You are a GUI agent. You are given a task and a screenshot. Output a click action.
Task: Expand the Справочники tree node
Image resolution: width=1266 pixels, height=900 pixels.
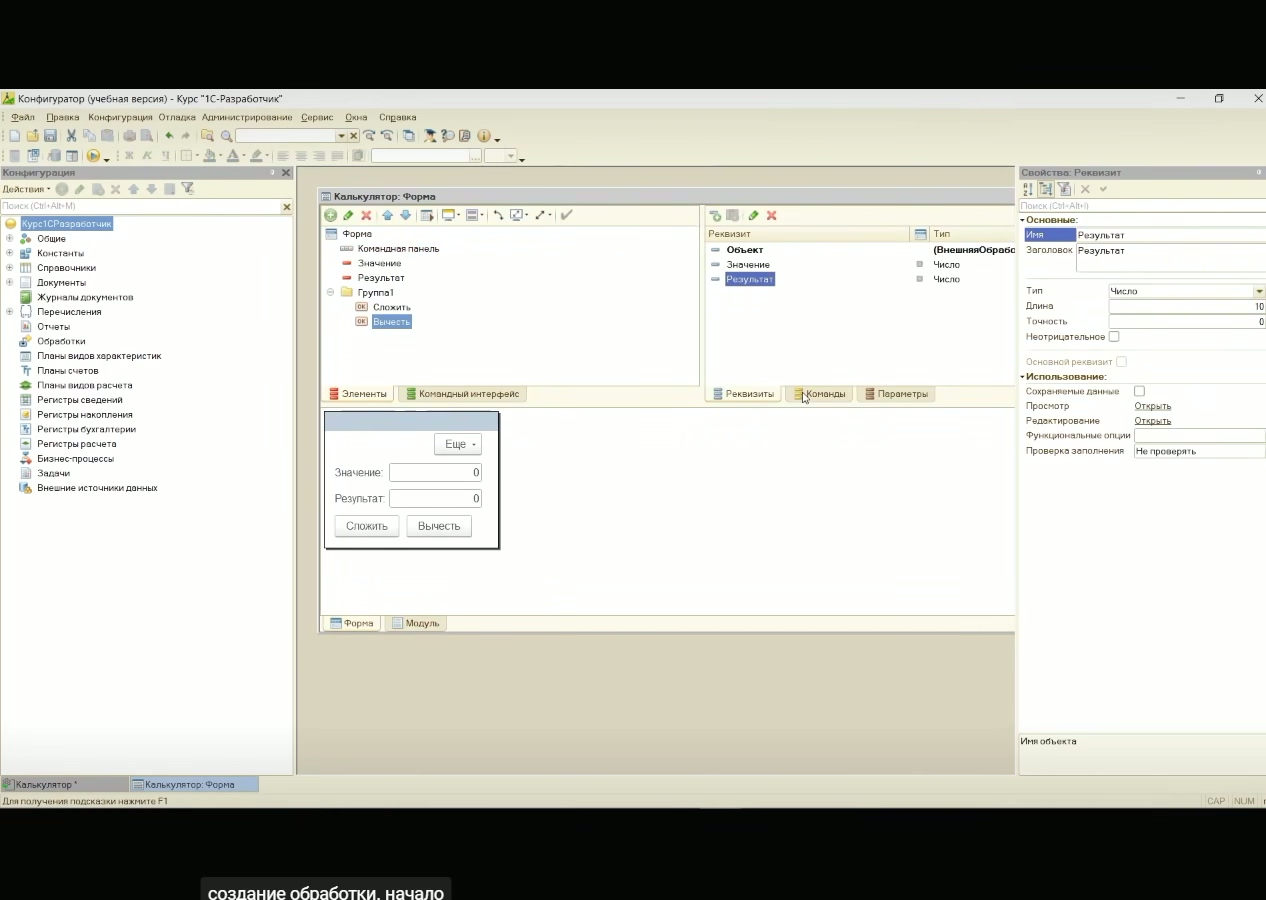(10, 268)
